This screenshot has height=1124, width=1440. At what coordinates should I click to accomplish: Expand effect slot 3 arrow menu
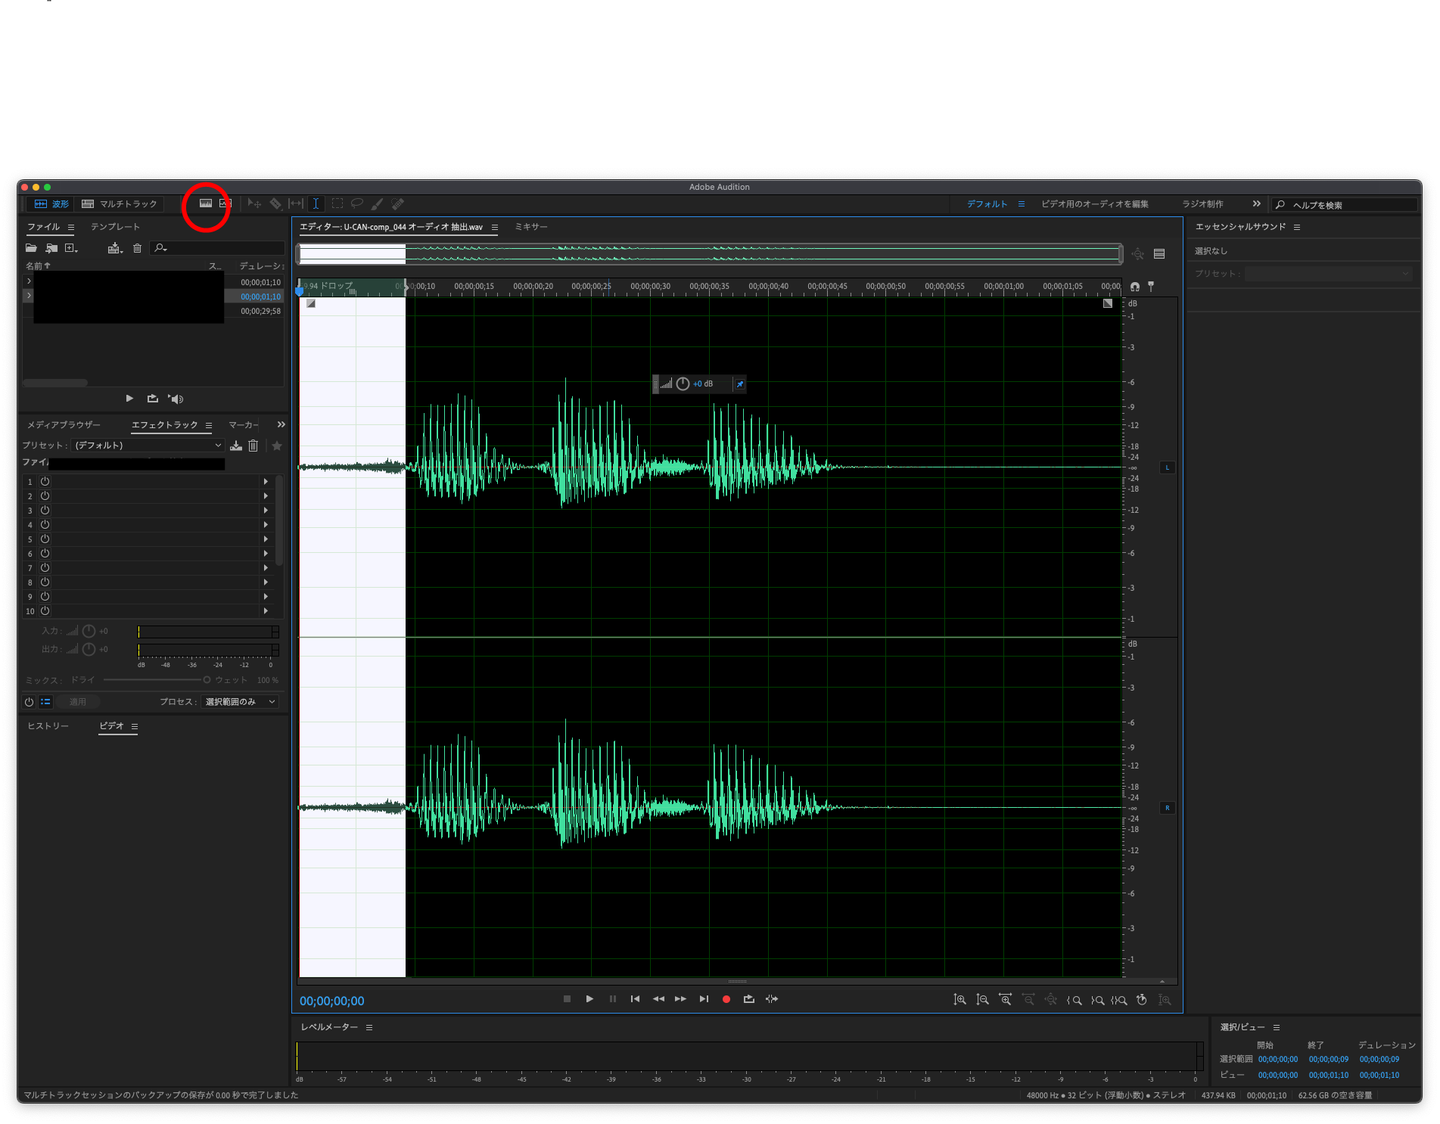266,511
